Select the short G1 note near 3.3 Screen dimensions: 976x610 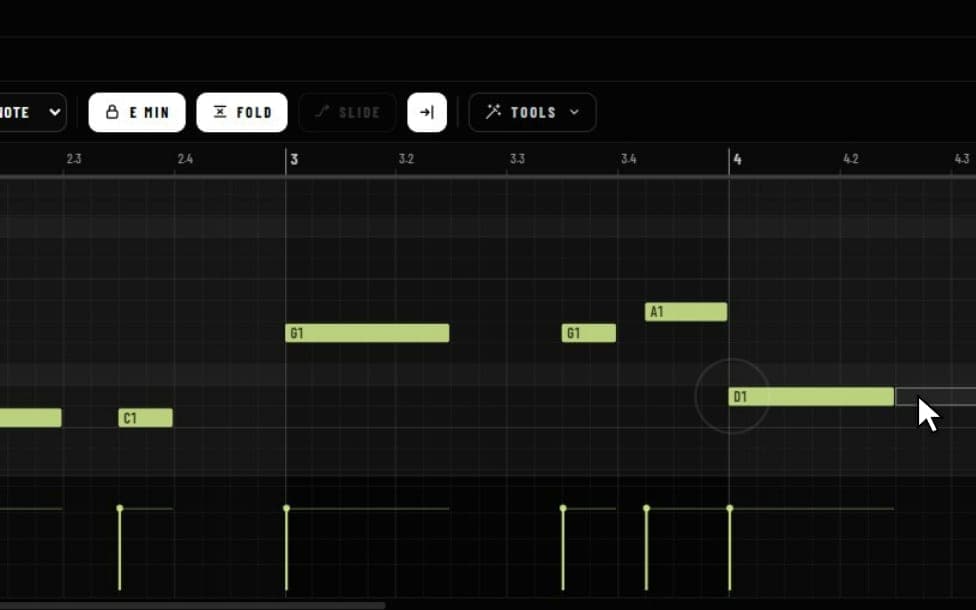coord(589,333)
